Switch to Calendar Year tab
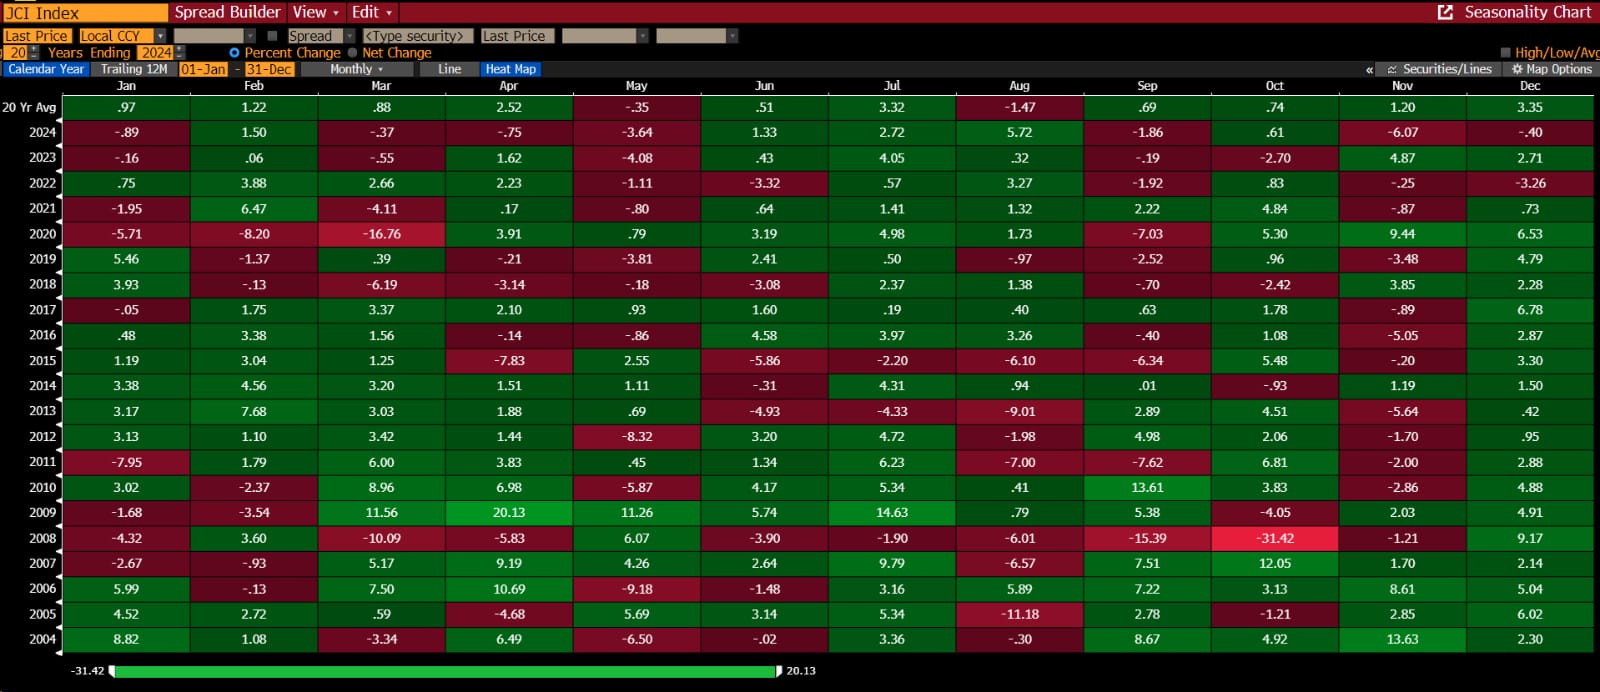1600x692 pixels. click(46, 69)
